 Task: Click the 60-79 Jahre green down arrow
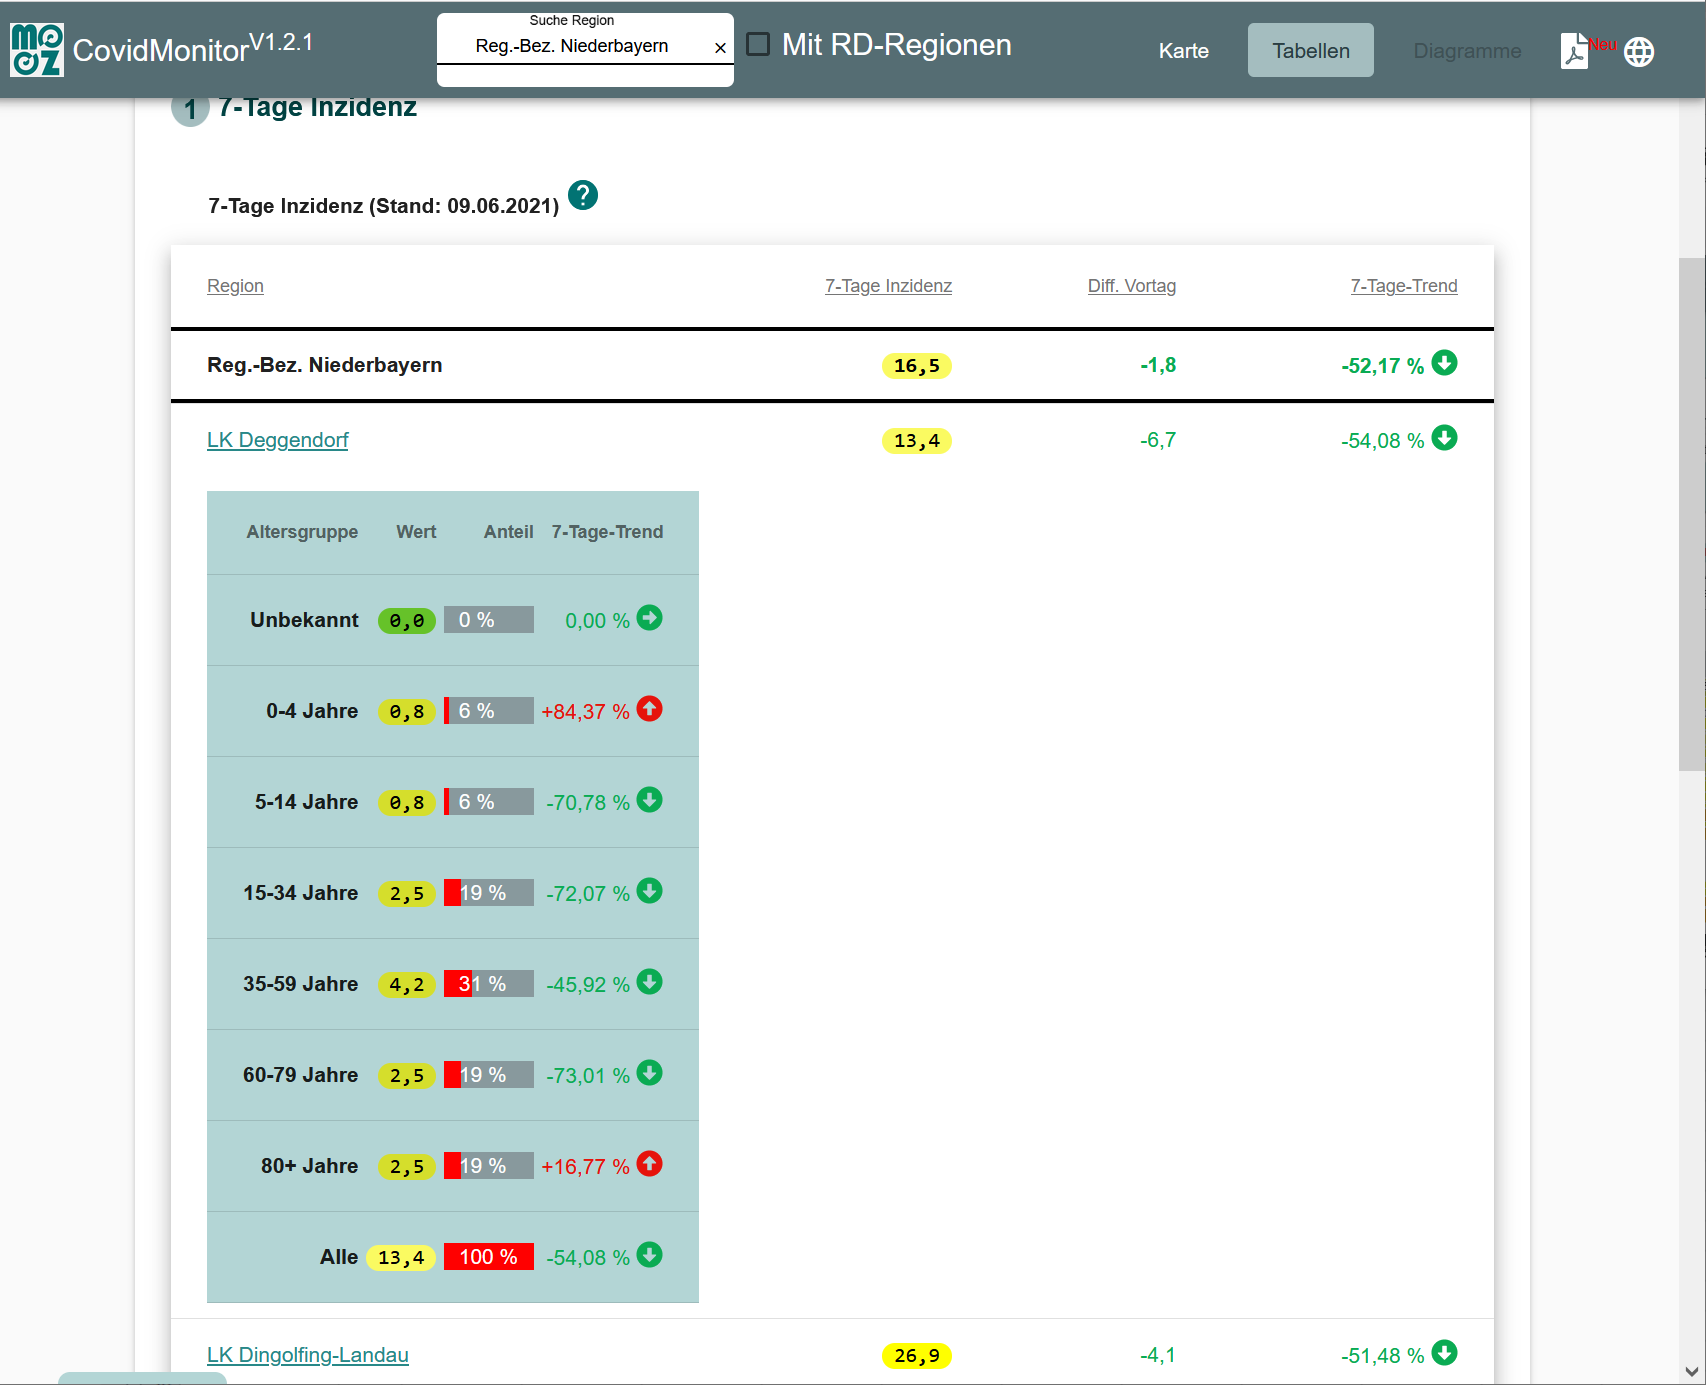pyautogui.click(x=650, y=1073)
